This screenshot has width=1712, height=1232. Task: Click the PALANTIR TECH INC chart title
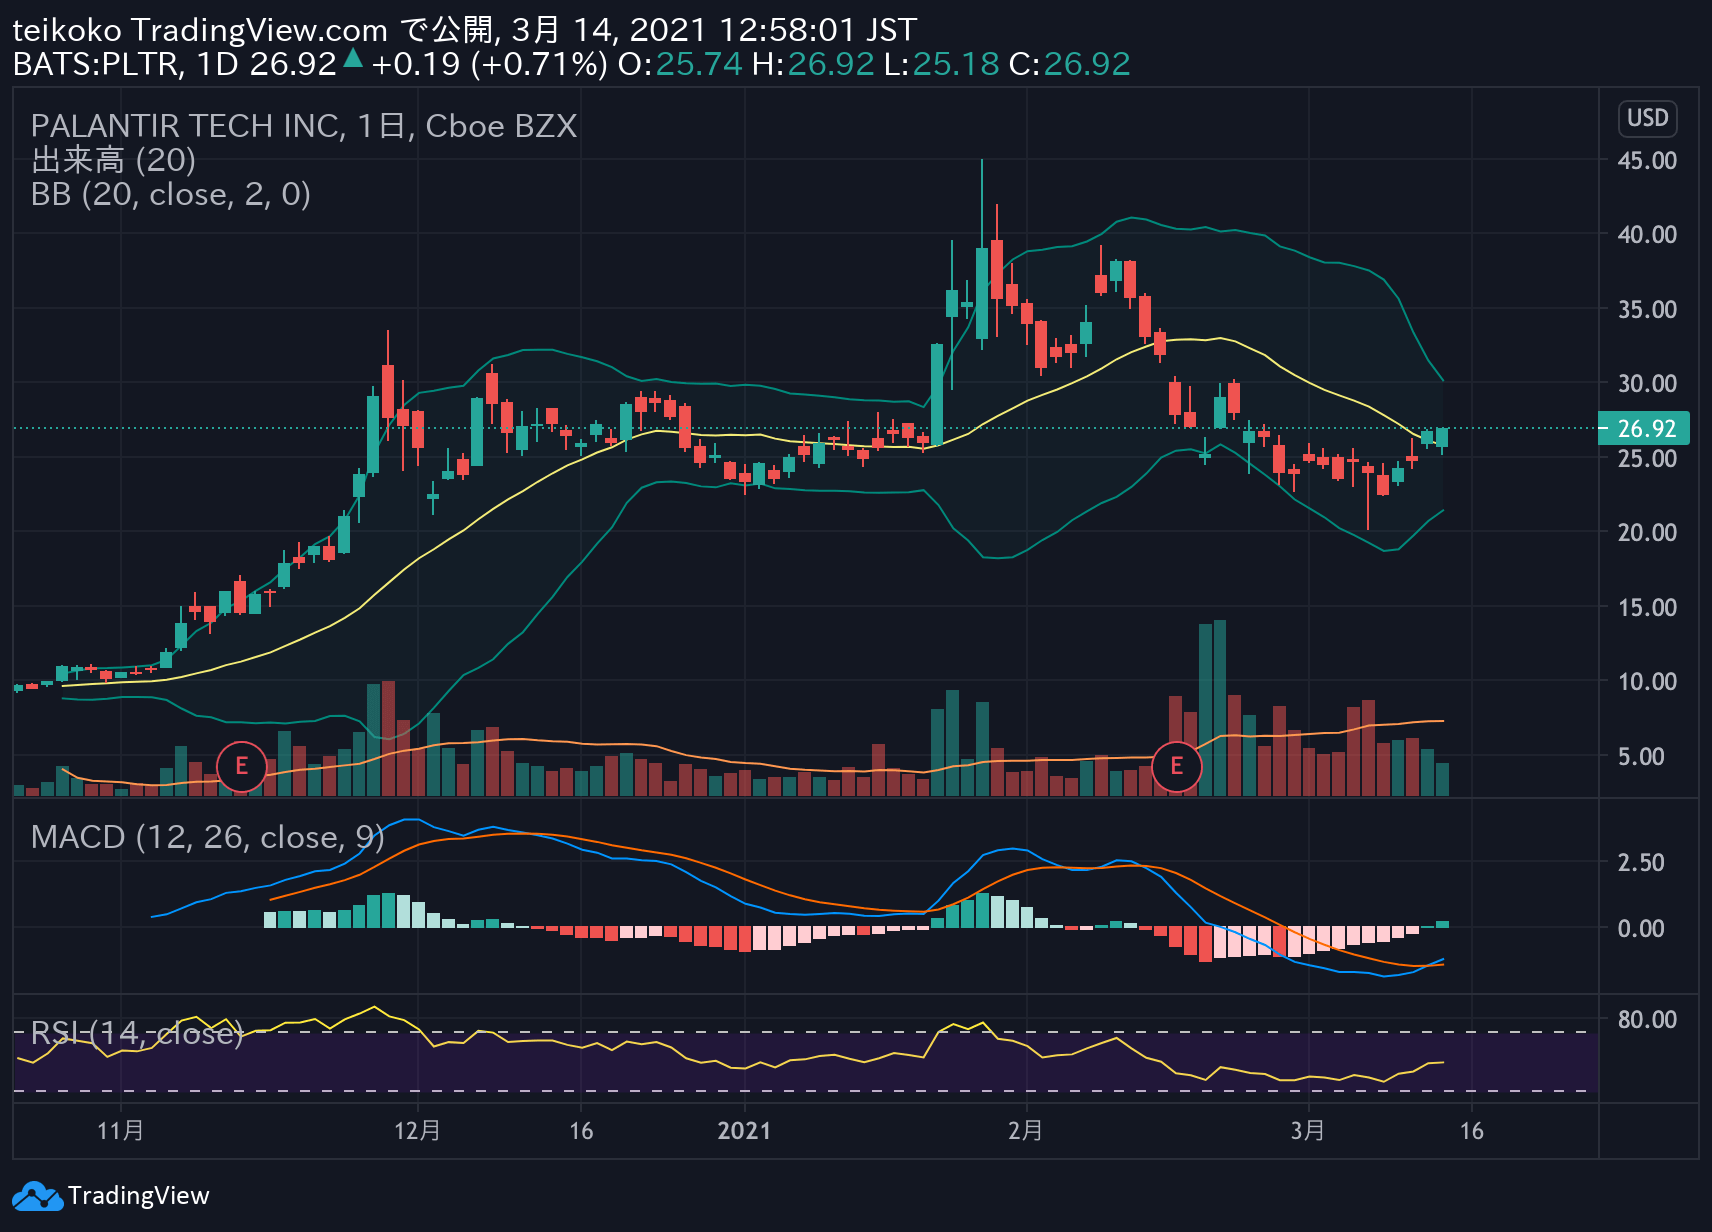[304, 126]
